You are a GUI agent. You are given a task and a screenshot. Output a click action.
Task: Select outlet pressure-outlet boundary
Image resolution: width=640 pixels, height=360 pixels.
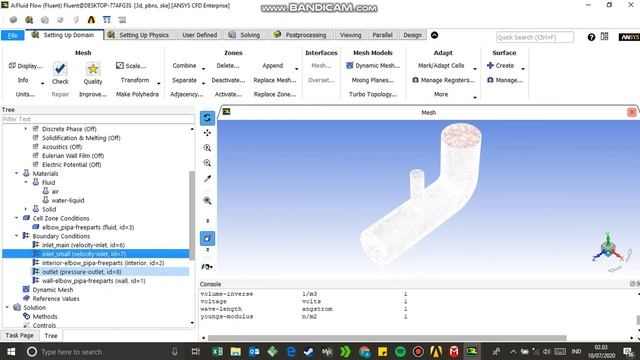click(x=82, y=272)
